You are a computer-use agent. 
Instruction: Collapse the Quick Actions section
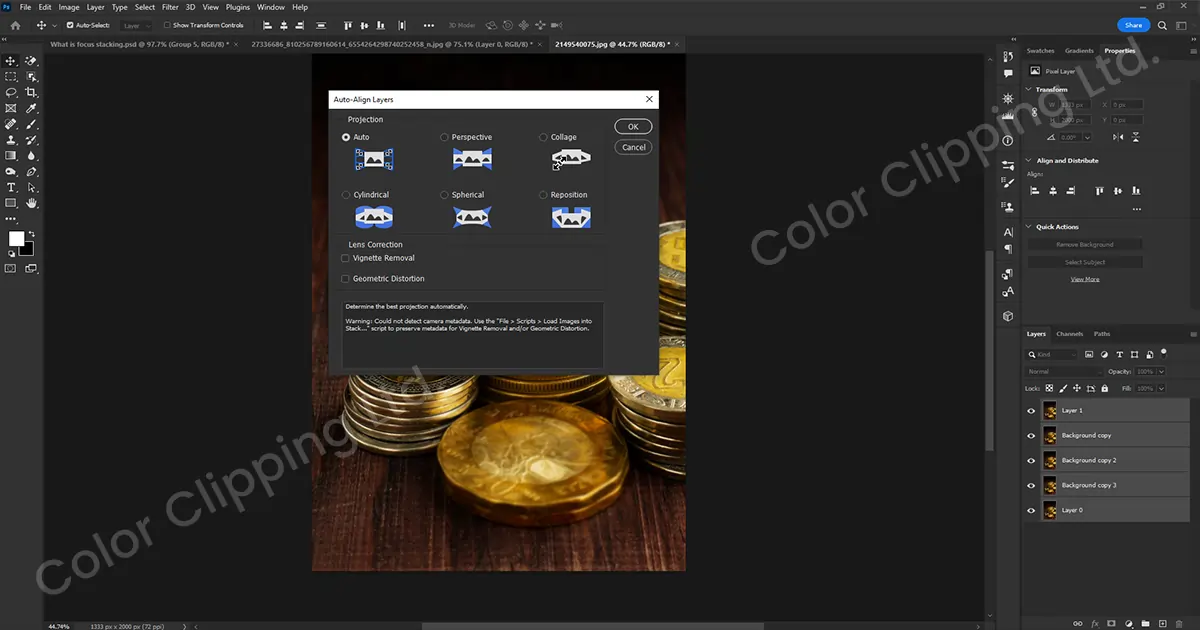[1030, 227]
